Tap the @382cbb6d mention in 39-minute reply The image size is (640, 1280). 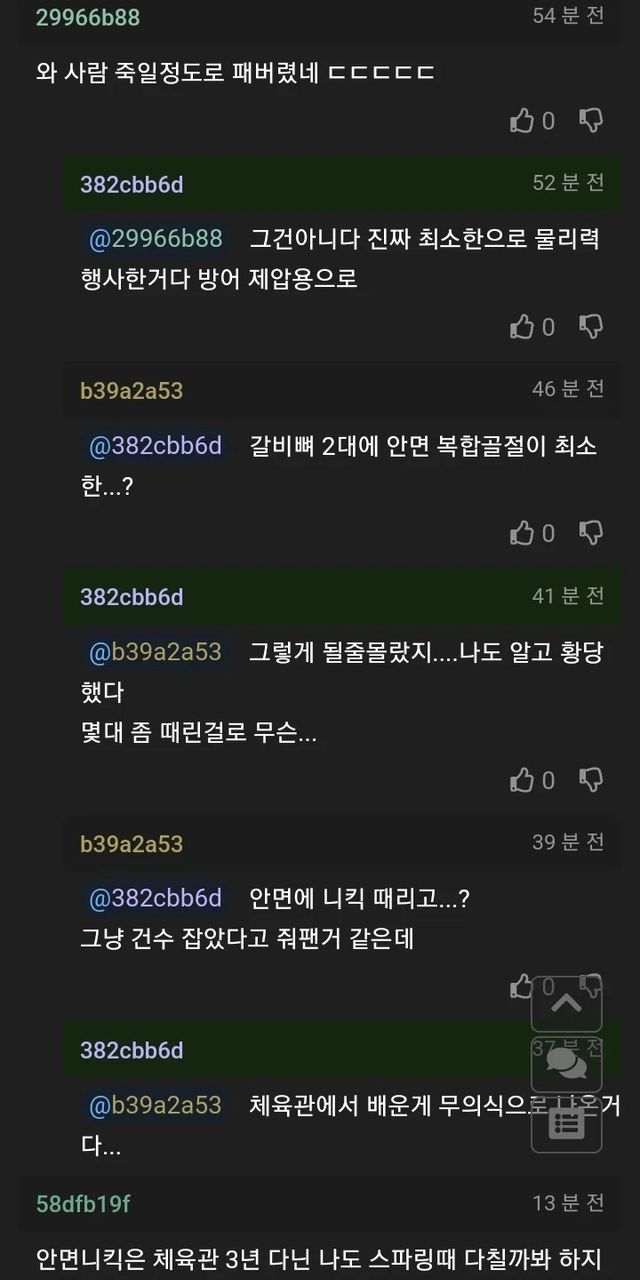click(x=155, y=899)
